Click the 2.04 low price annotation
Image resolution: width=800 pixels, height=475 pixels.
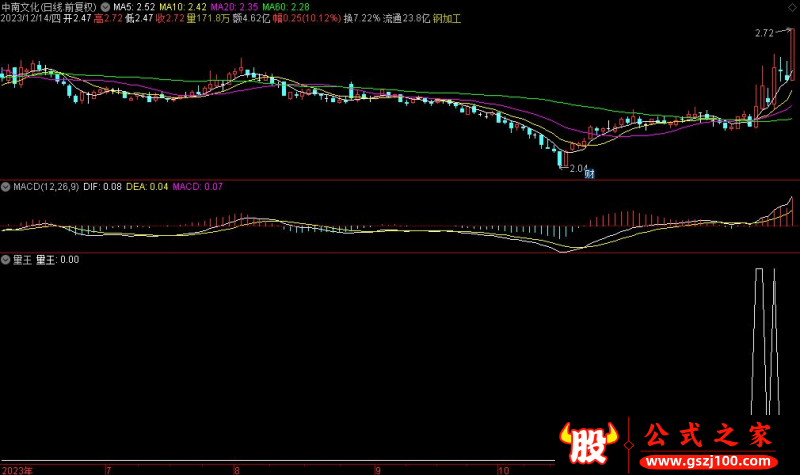(x=579, y=168)
